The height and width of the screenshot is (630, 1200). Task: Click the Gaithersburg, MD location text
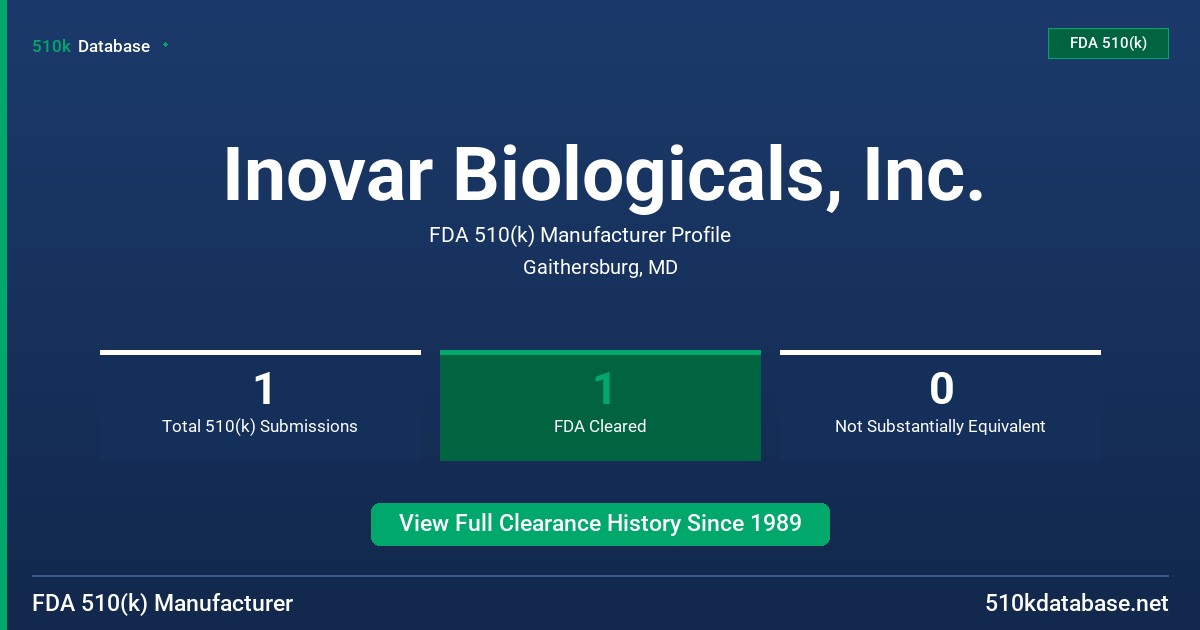tap(600, 267)
